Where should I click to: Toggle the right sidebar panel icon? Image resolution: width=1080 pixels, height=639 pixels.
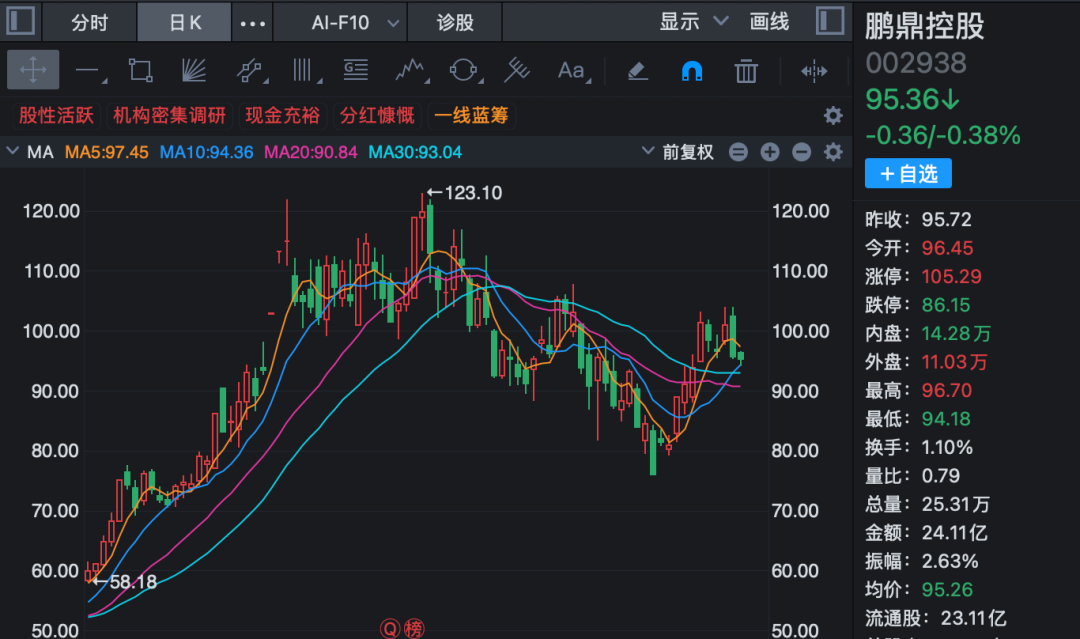click(x=830, y=21)
